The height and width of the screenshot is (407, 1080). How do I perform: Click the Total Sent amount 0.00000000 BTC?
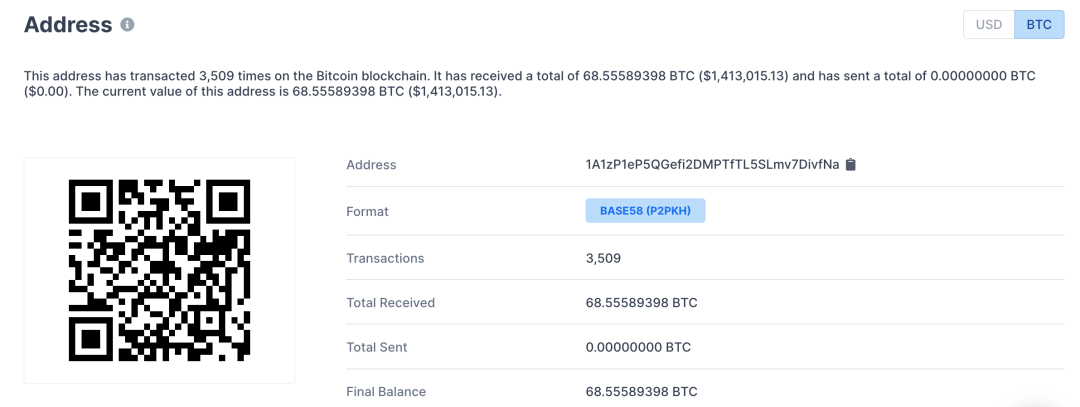tap(638, 347)
